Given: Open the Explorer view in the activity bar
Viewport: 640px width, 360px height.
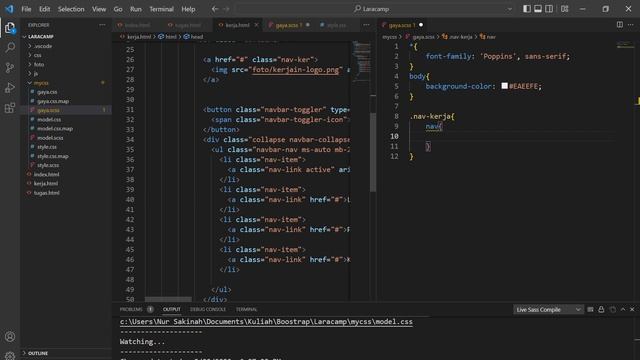Looking at the screenshot, I should click(10, 28).
